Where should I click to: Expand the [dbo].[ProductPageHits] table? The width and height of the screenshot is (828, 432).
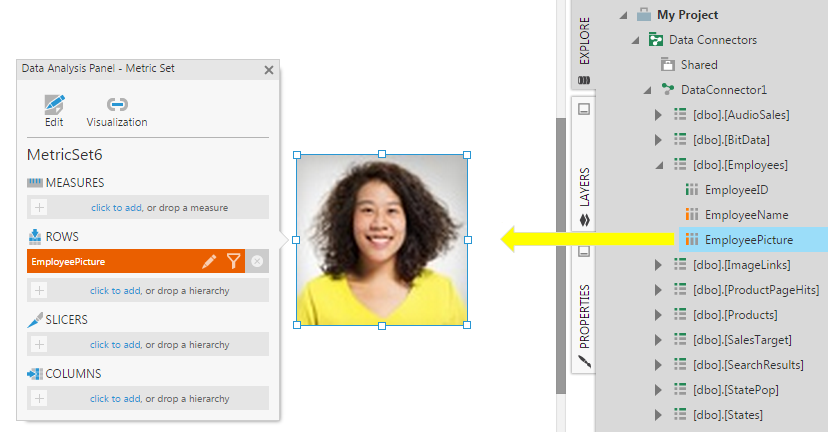coord(658,290)
